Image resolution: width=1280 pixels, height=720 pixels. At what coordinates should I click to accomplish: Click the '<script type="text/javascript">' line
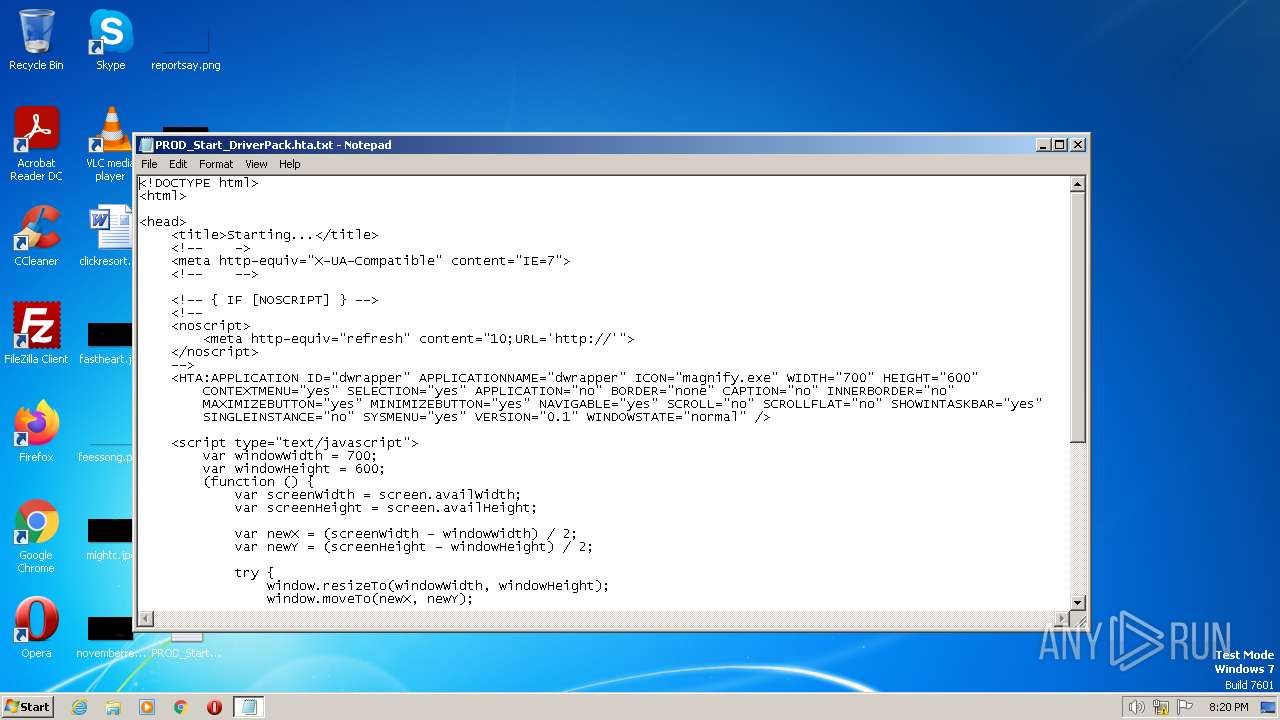295,443
